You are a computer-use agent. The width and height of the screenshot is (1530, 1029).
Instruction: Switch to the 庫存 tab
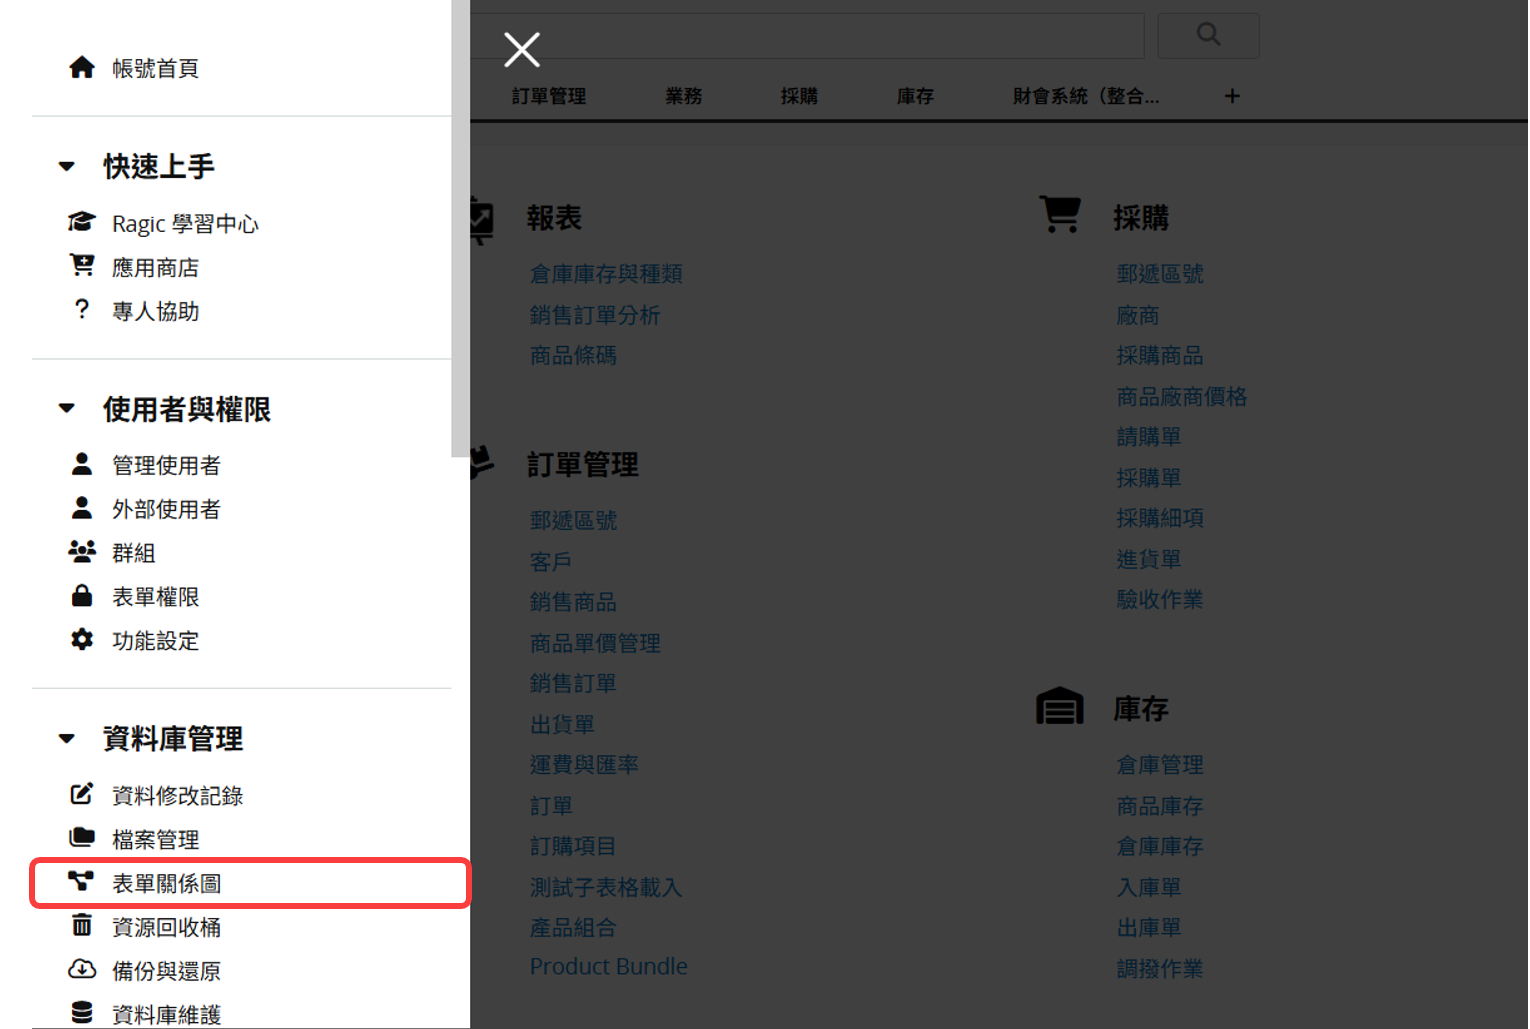click(x=915, y=96)
